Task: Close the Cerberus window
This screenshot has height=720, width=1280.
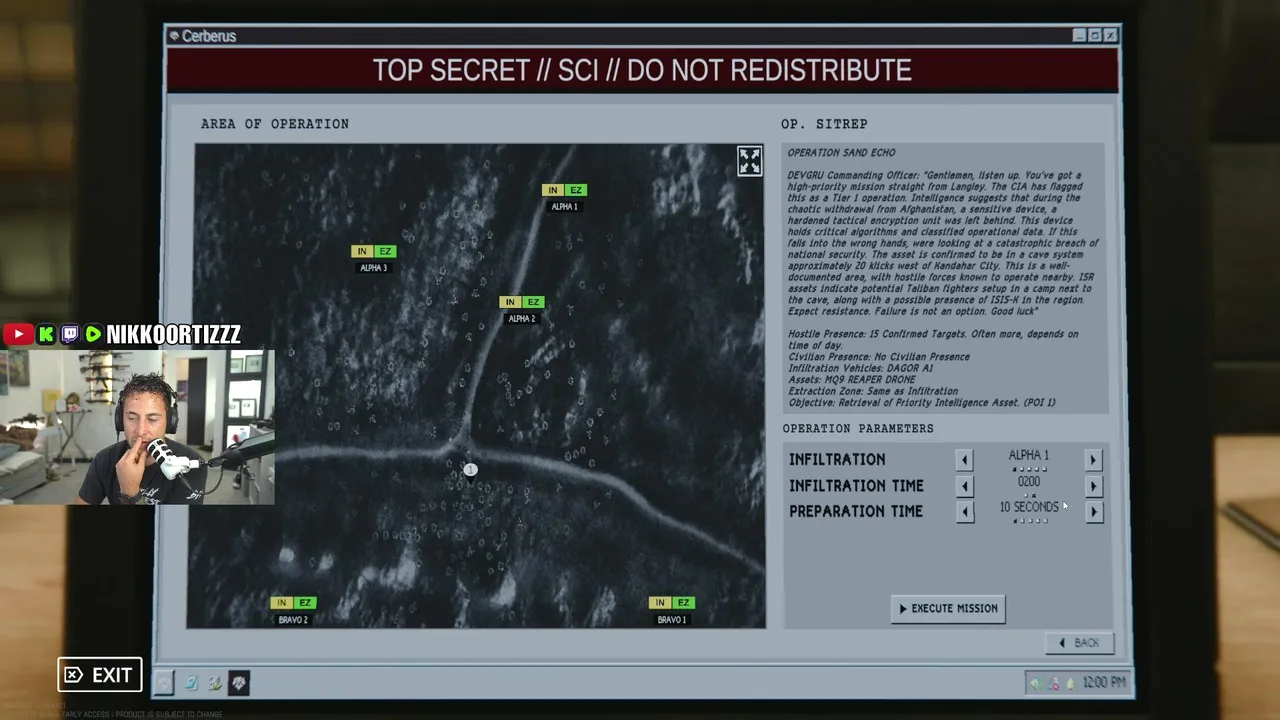Action: [x=1111, y=35]
